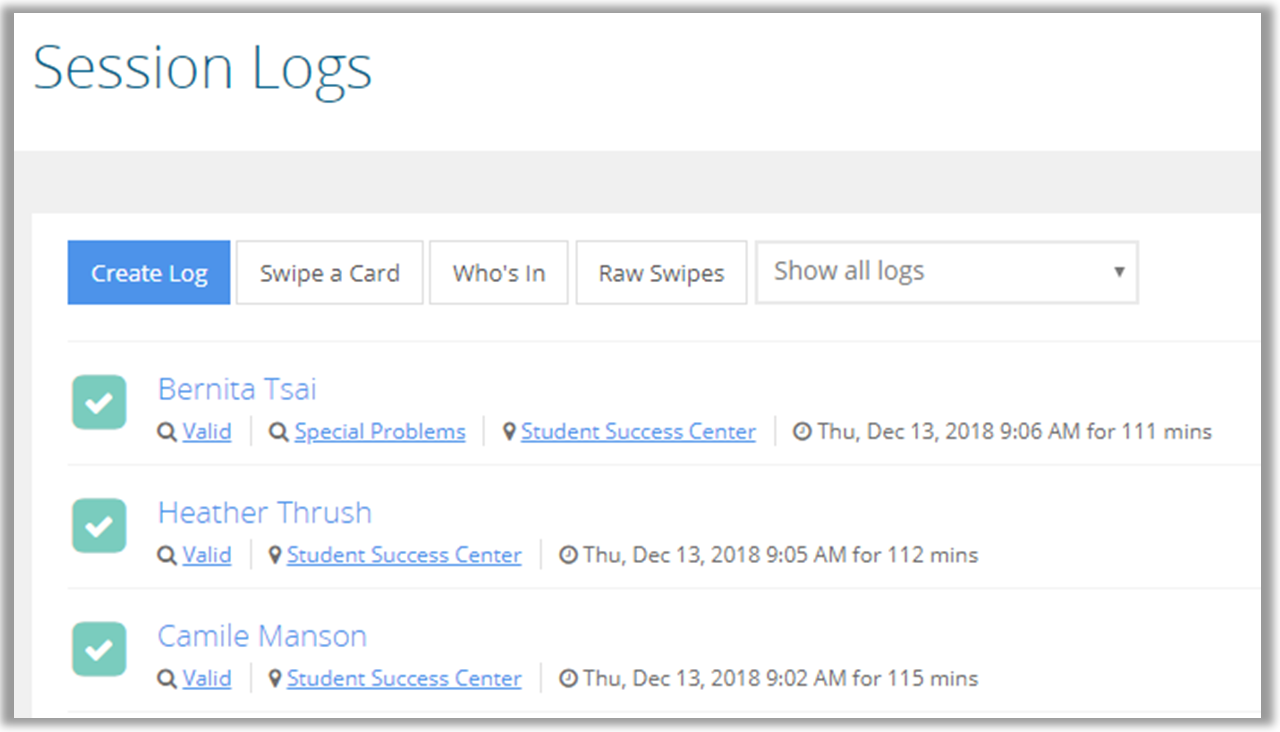Uncheck Heather Thrush's session log checkbox
1280x732 pixels.
pos(99,525)
